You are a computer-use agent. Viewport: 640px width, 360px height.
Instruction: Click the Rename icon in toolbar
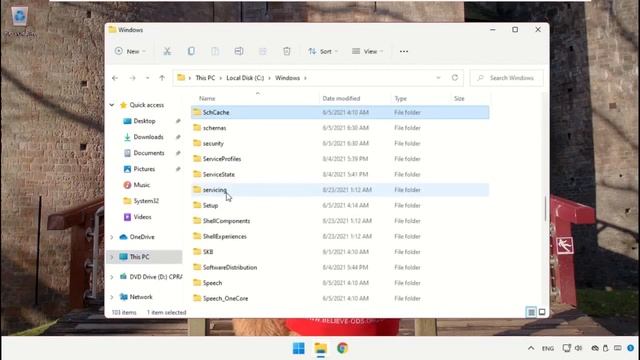point(239,51)
